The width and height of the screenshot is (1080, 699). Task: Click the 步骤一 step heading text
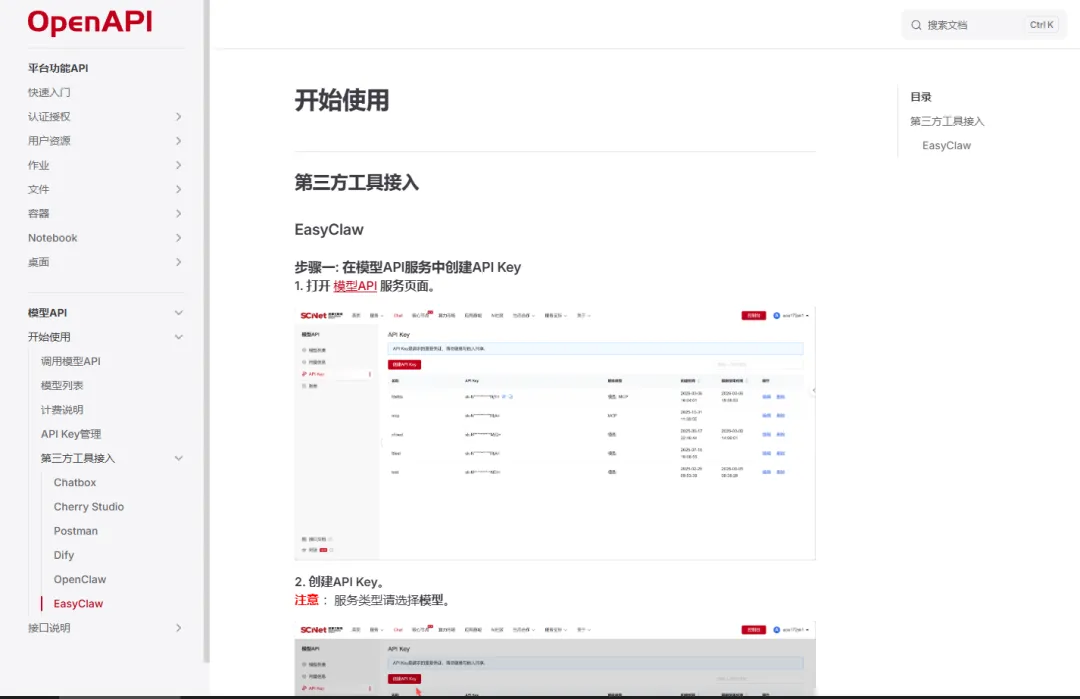point(408,267)
